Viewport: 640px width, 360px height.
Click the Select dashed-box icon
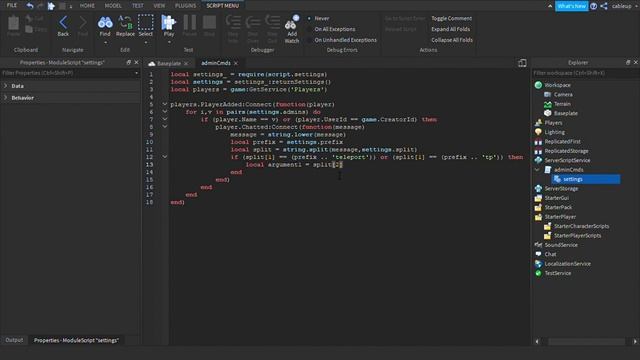click(x=145, y=23)
